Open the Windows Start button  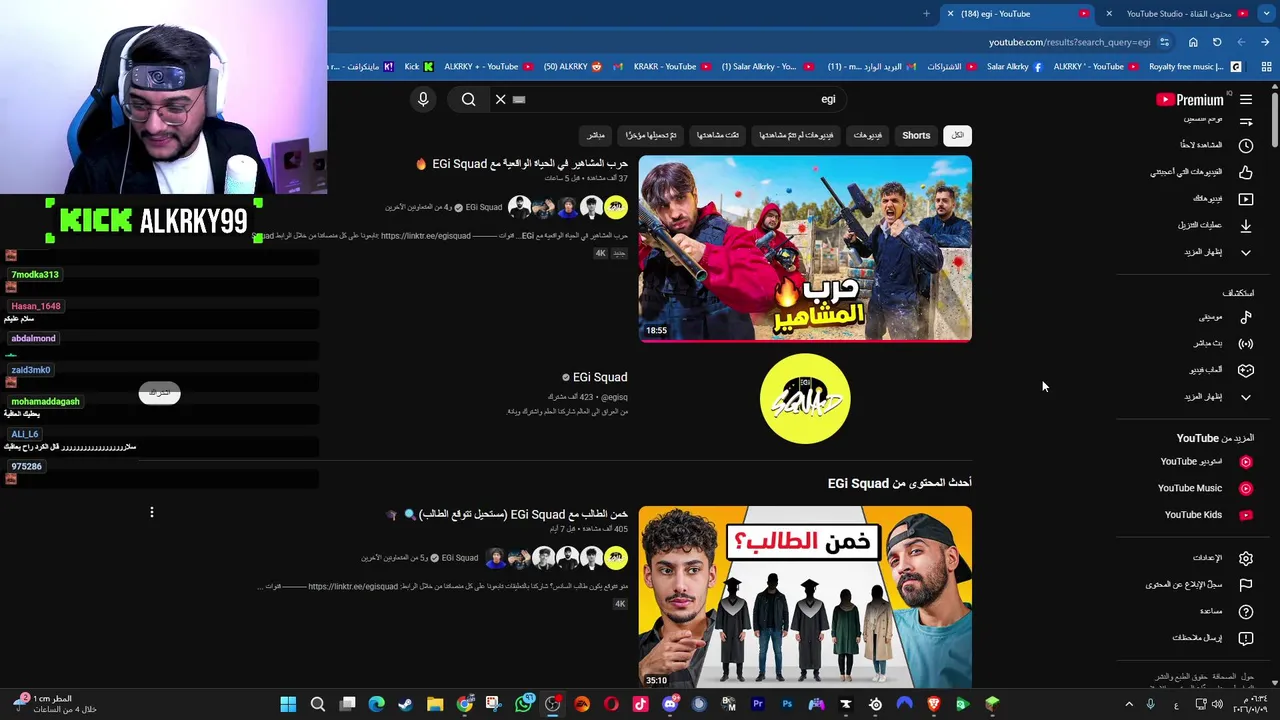(288, 704)
